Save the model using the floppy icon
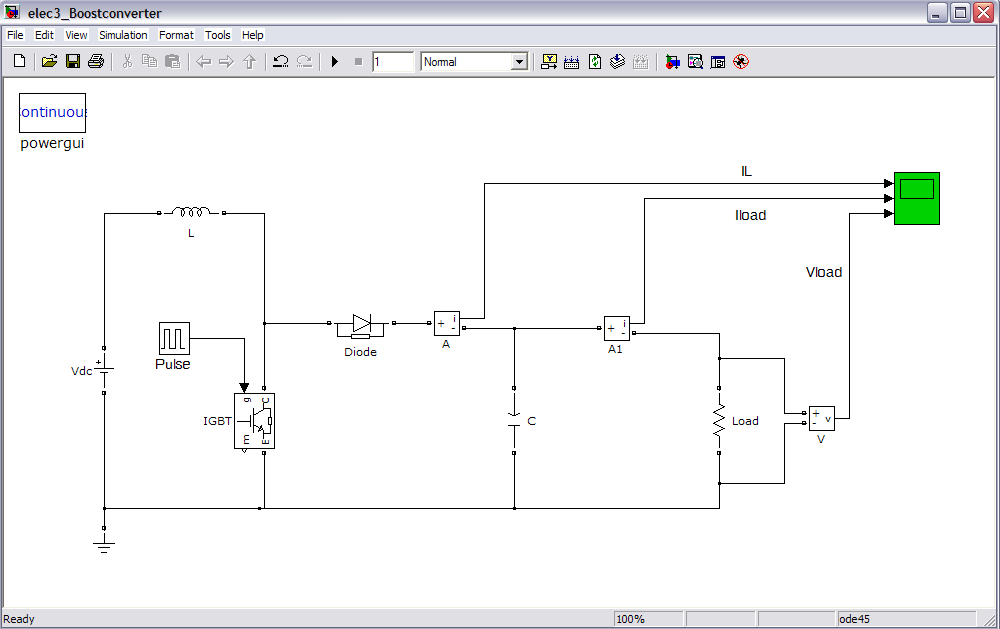 click(x=72, y=62)
